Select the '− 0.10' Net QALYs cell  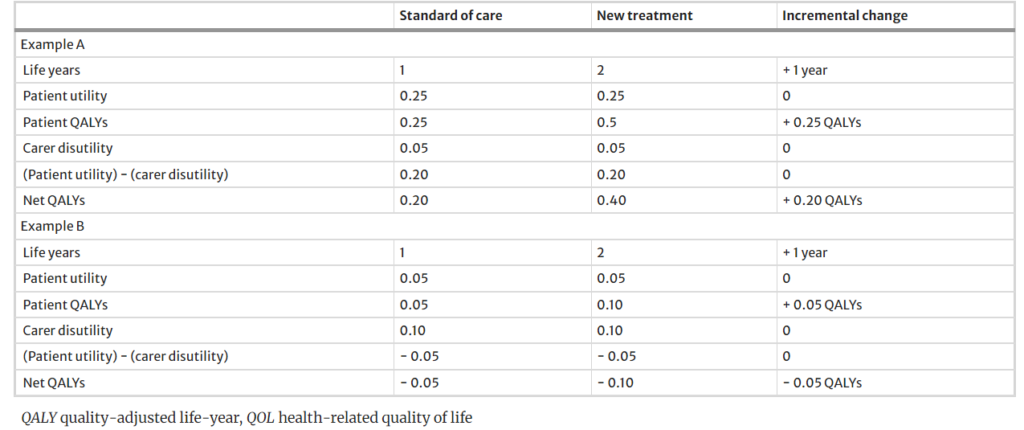click(x=616, y=382)
